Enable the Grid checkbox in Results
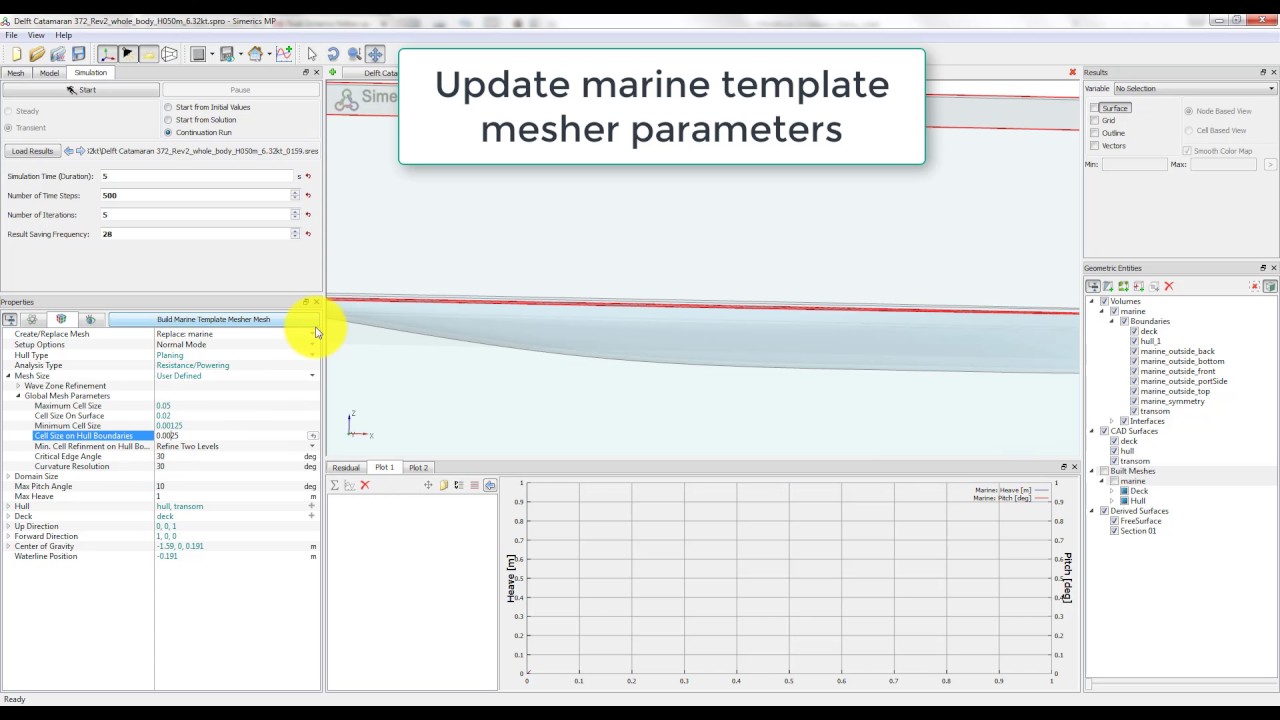This screenshot has height=720, width=1280. [x=1095, y=120]
